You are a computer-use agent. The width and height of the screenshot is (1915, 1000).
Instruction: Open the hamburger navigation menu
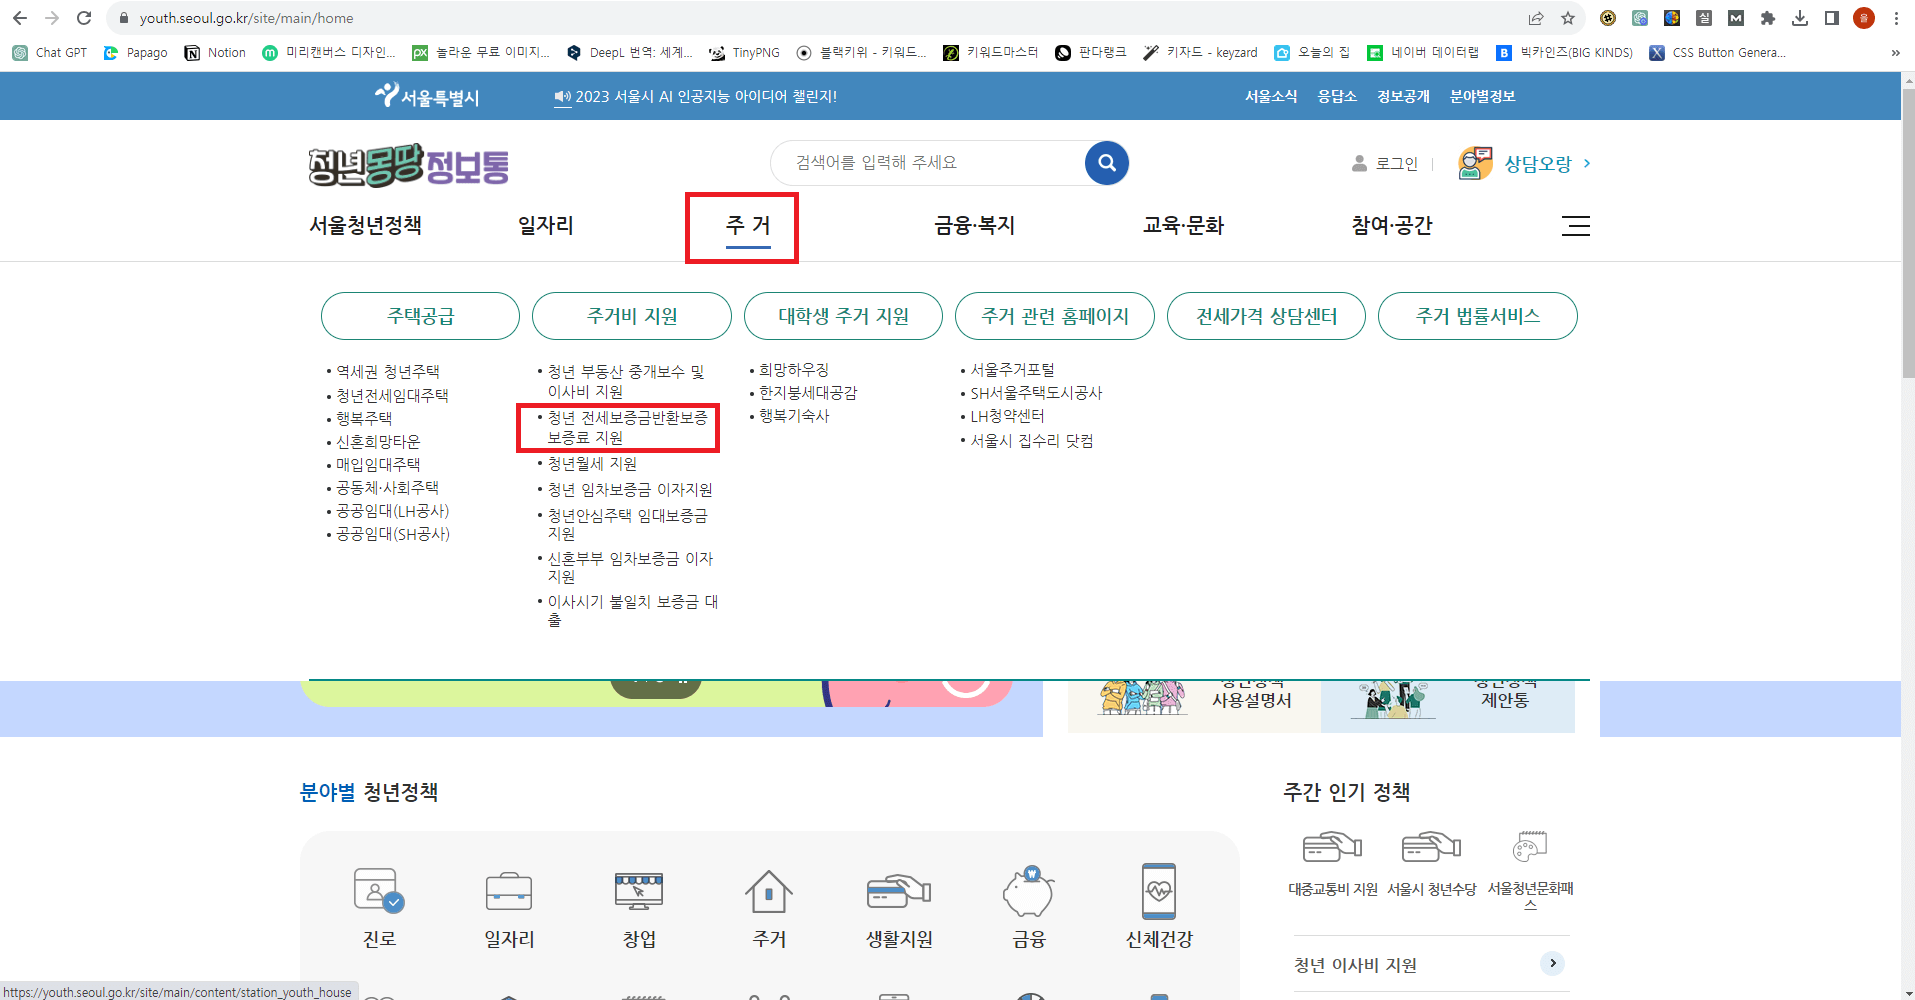1575,226
